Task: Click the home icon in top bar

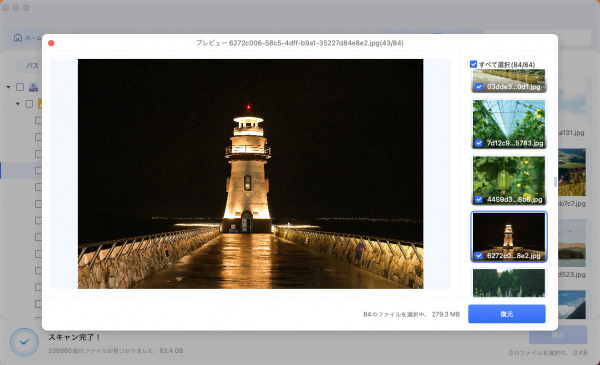Action: tap(18, 37)
